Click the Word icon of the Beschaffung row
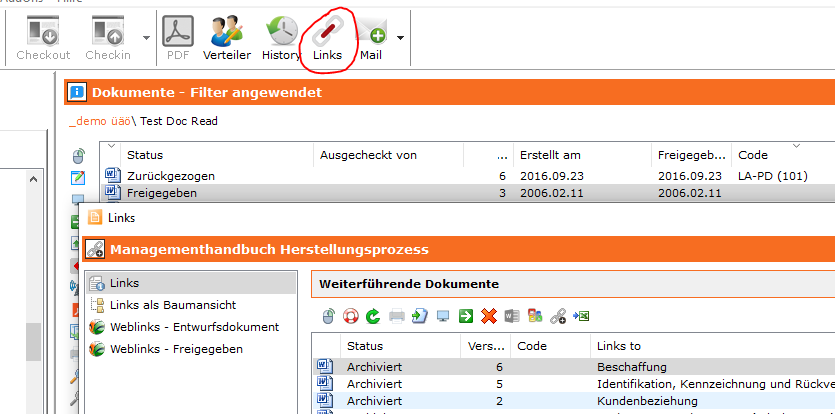835x414 pixels. (x=325, y=366)
